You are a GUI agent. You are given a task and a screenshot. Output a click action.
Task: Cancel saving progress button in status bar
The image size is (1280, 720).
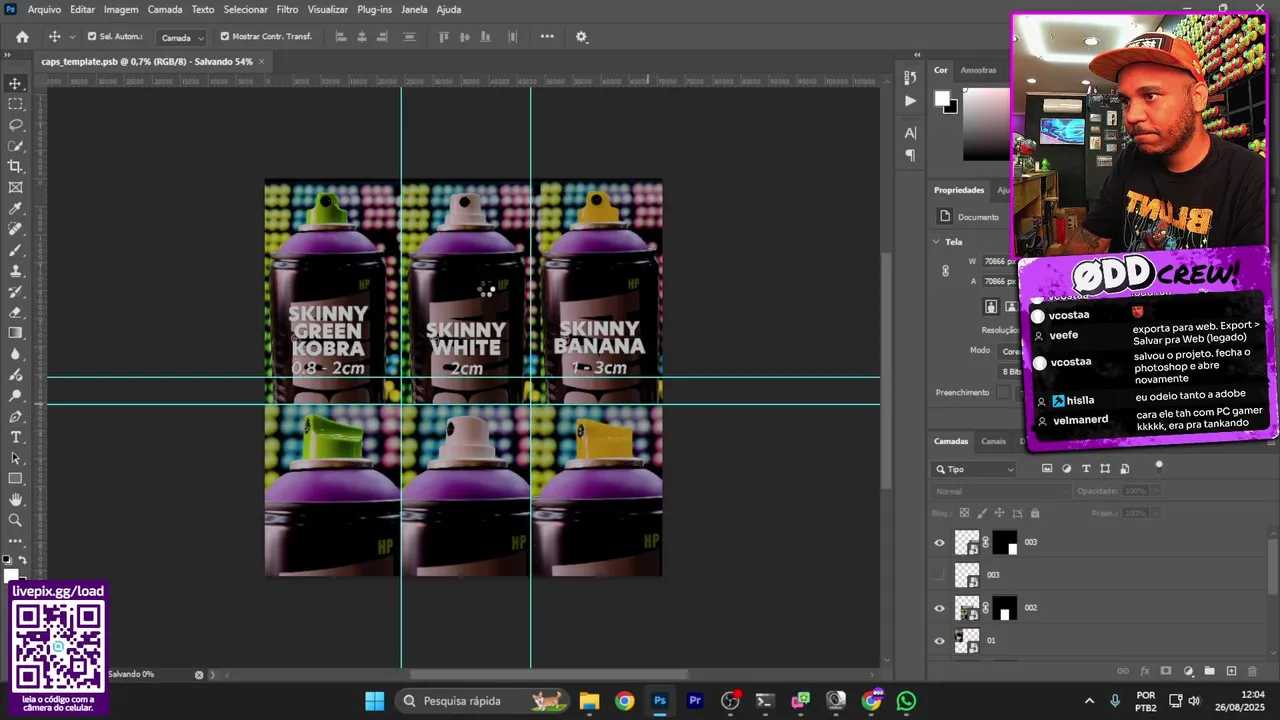(199, 675)
